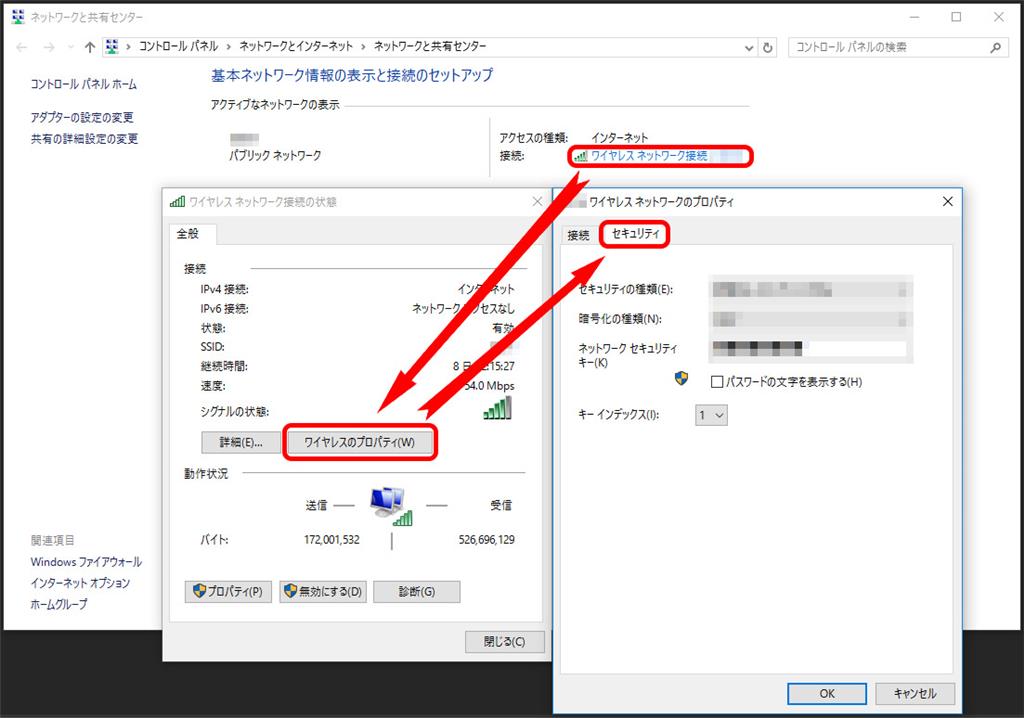The width and height of the screenshot is (1024, 718).
Task: Click the shield icon beside show password
Action: pos(681,378)
